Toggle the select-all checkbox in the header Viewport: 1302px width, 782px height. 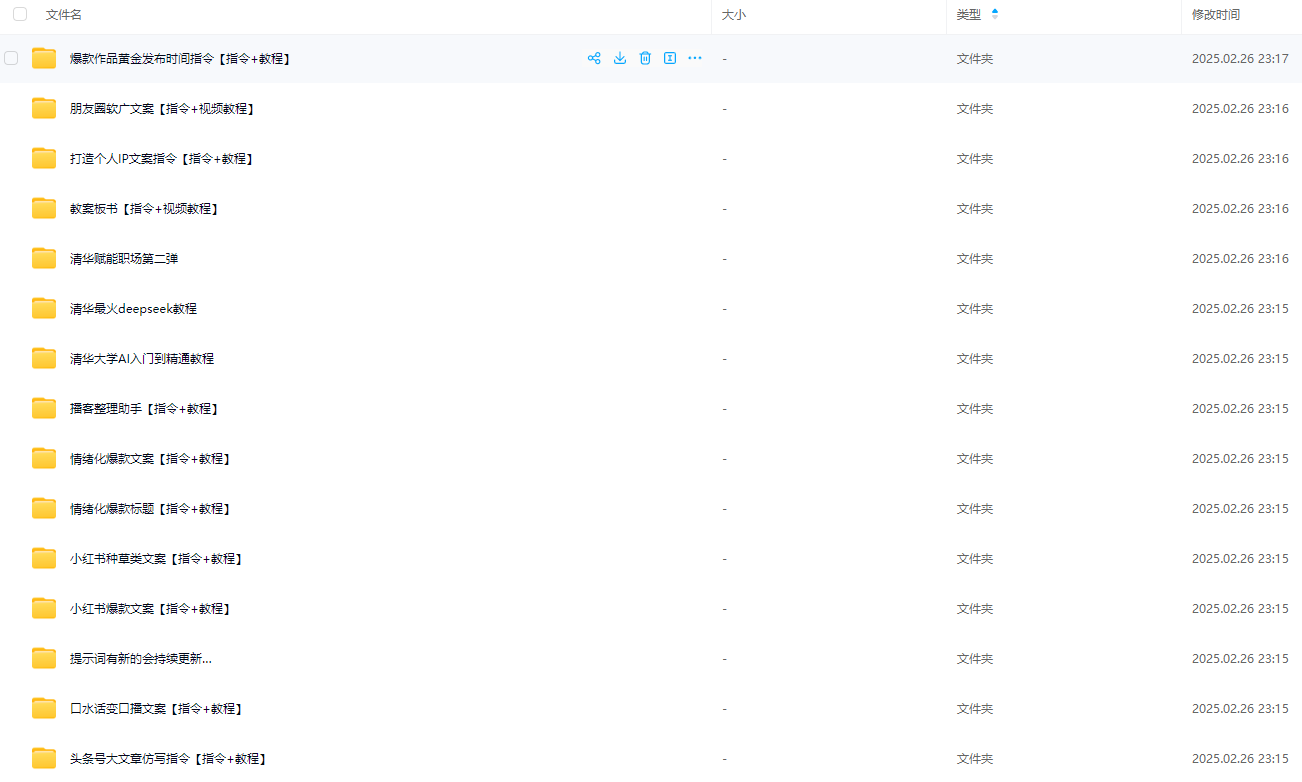[20, 15]
